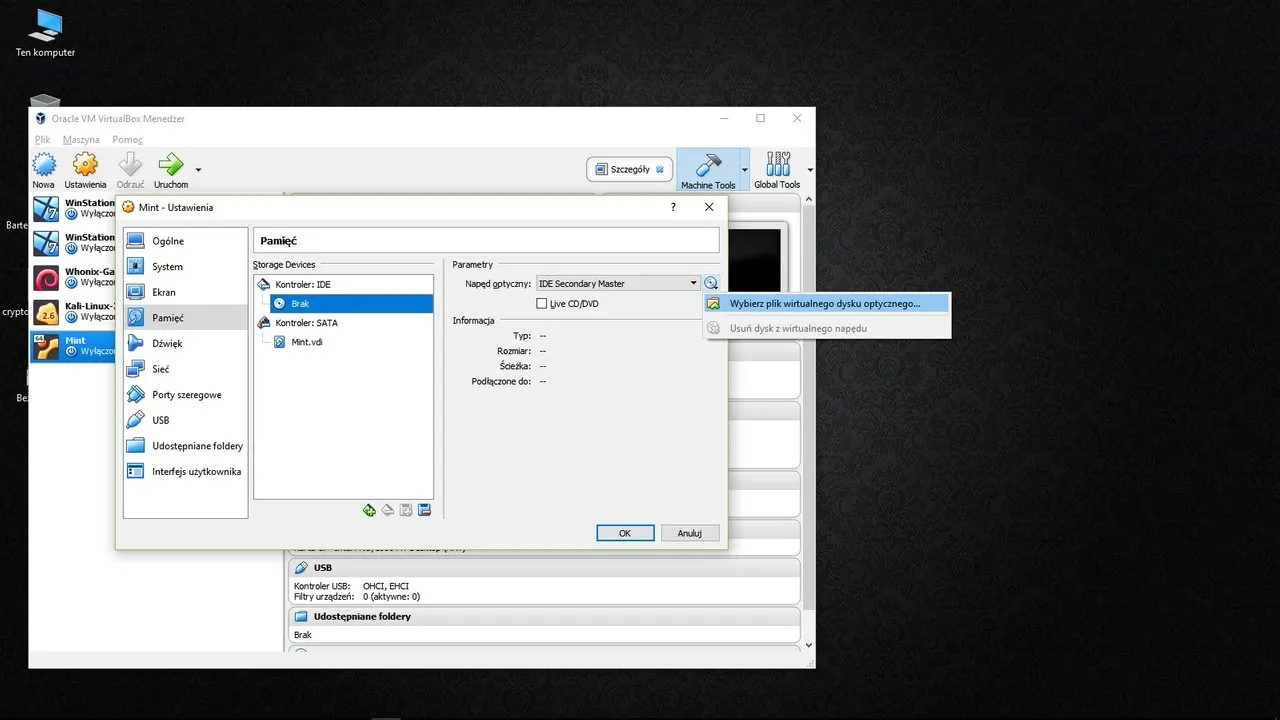Maximize the VirtualBox Menedżer window
This screenshot has width=1280, height=720.
(760, 118)
